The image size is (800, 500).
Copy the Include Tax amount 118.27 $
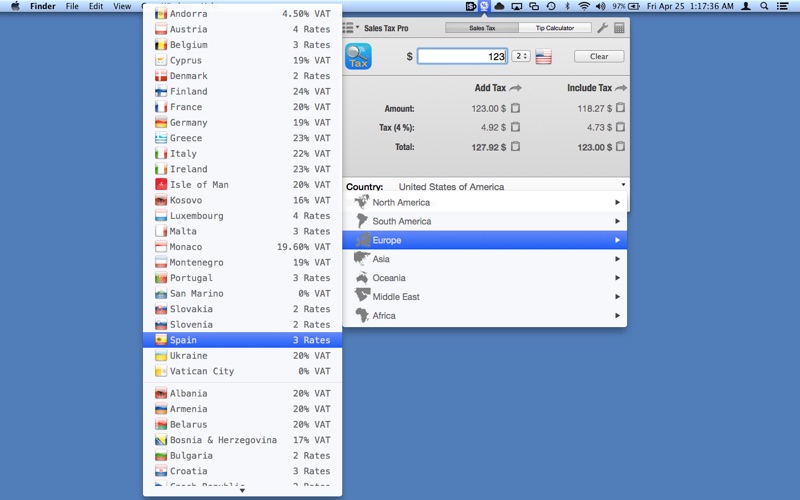[620, 108]
